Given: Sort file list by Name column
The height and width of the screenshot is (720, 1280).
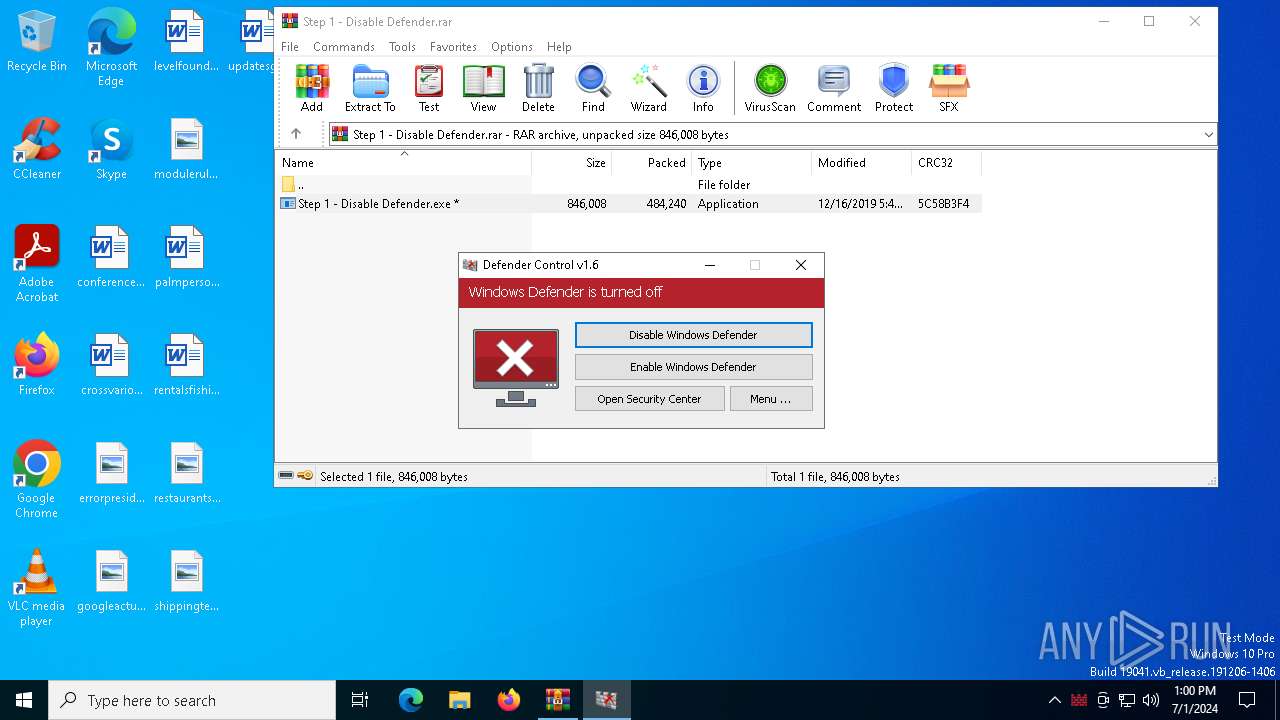Looking at the screenshot, I should [x=404, y=163].
